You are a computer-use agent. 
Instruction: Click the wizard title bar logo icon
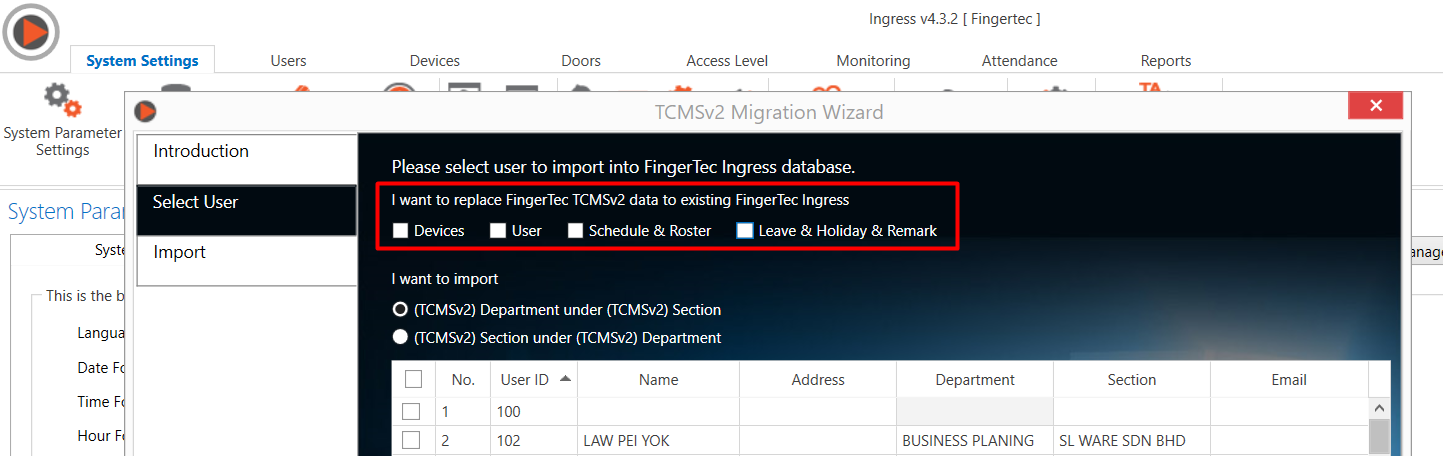[146, 111]
